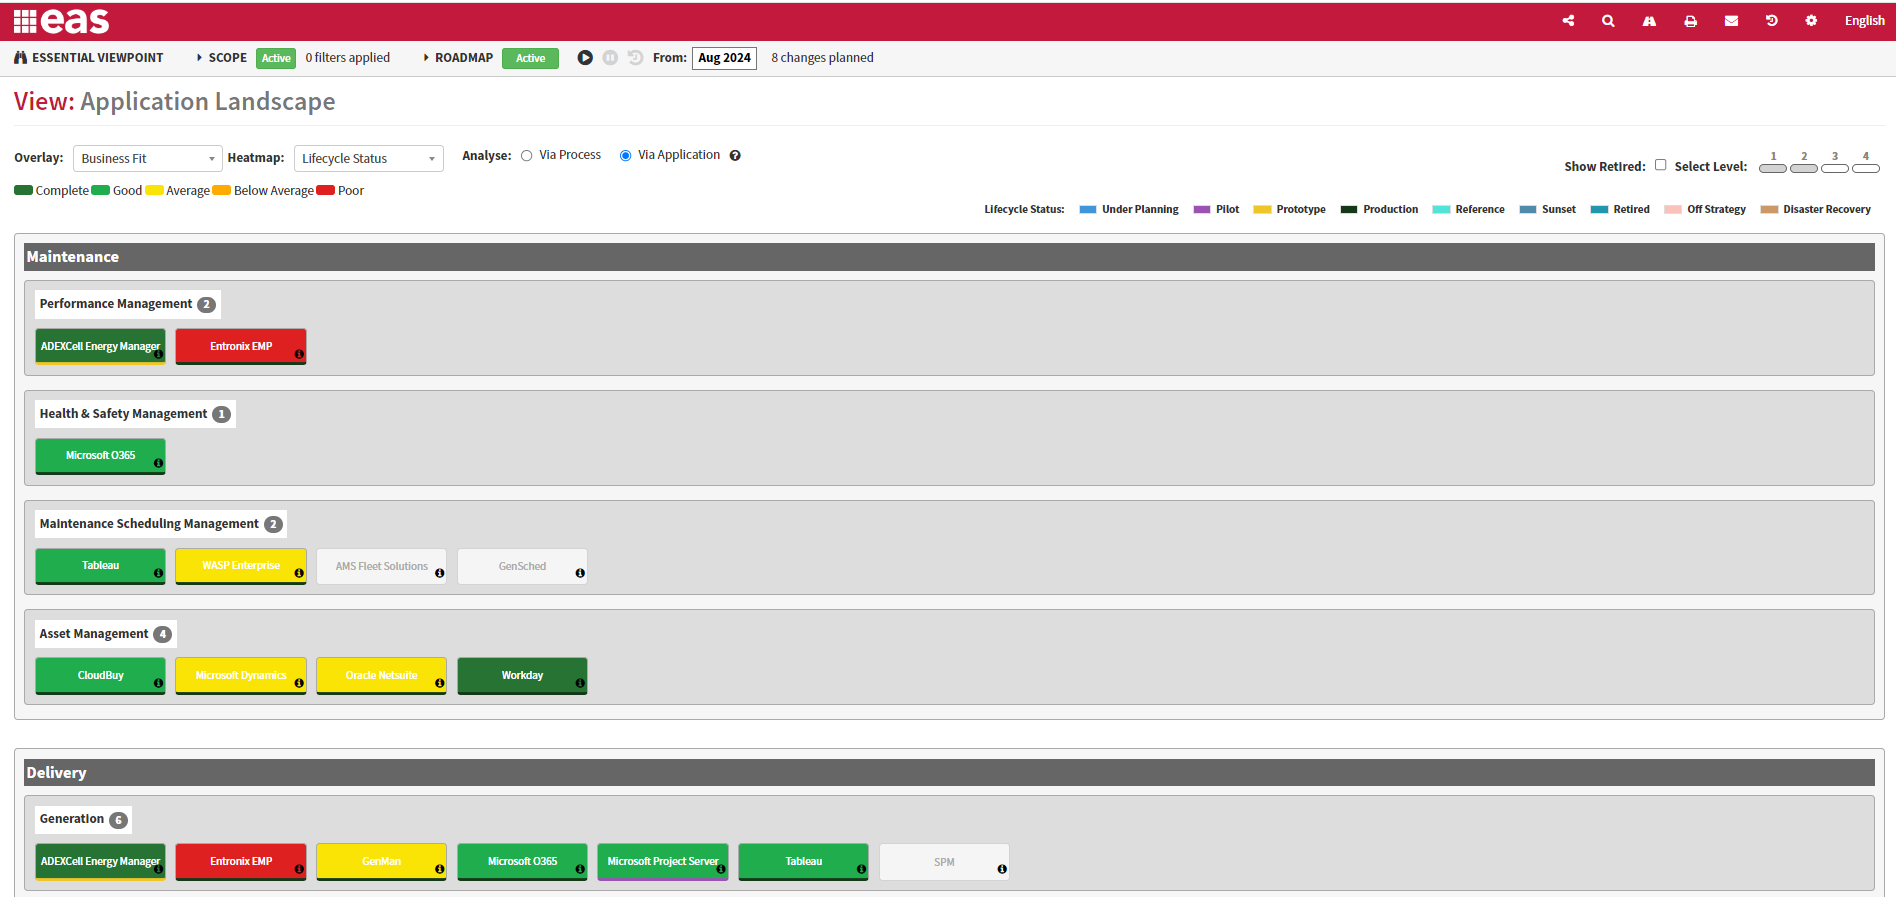The width and height of the screenshot is (1896, 897).
Task: Open search with the magnifier icon
Action: [1608, 21]
